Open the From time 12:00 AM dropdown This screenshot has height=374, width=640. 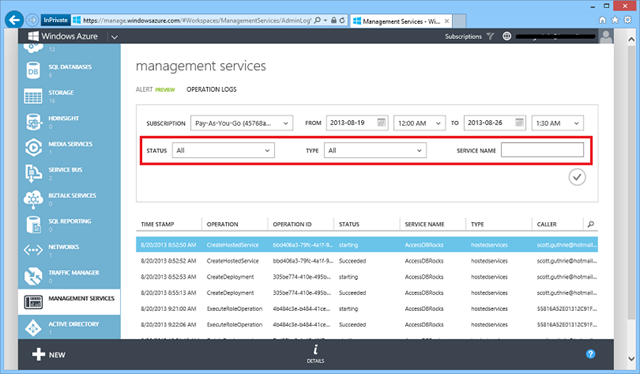click(420, 123)
